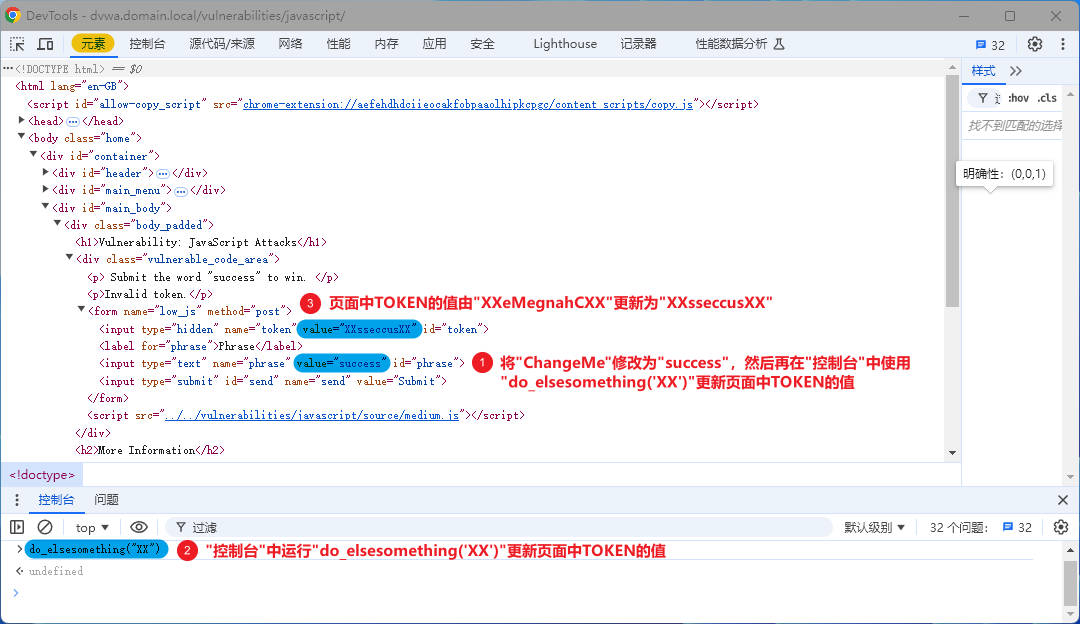Select the h2 More Information line
This screenshot has width=1080, height=624.
149,450
